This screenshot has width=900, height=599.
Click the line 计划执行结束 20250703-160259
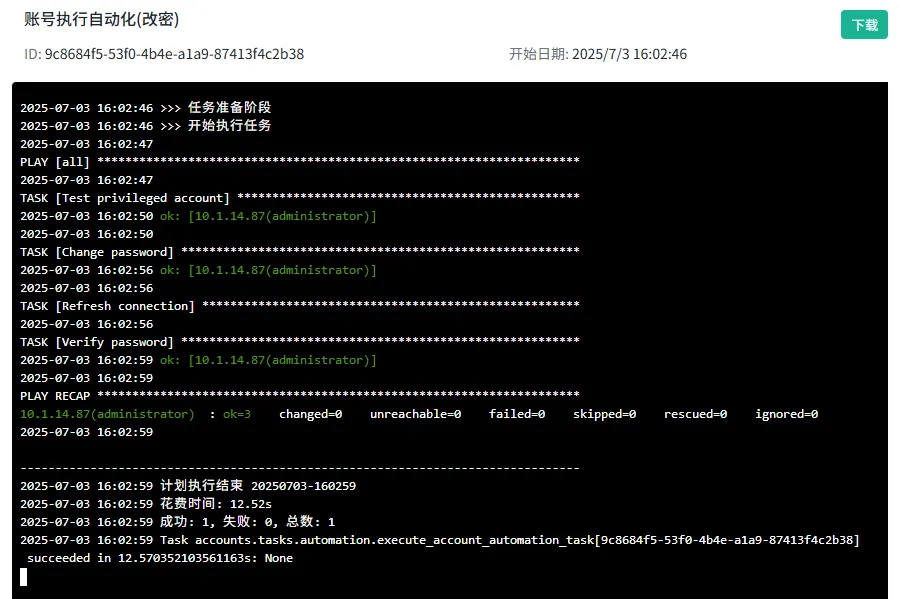[x=188, y=486]
